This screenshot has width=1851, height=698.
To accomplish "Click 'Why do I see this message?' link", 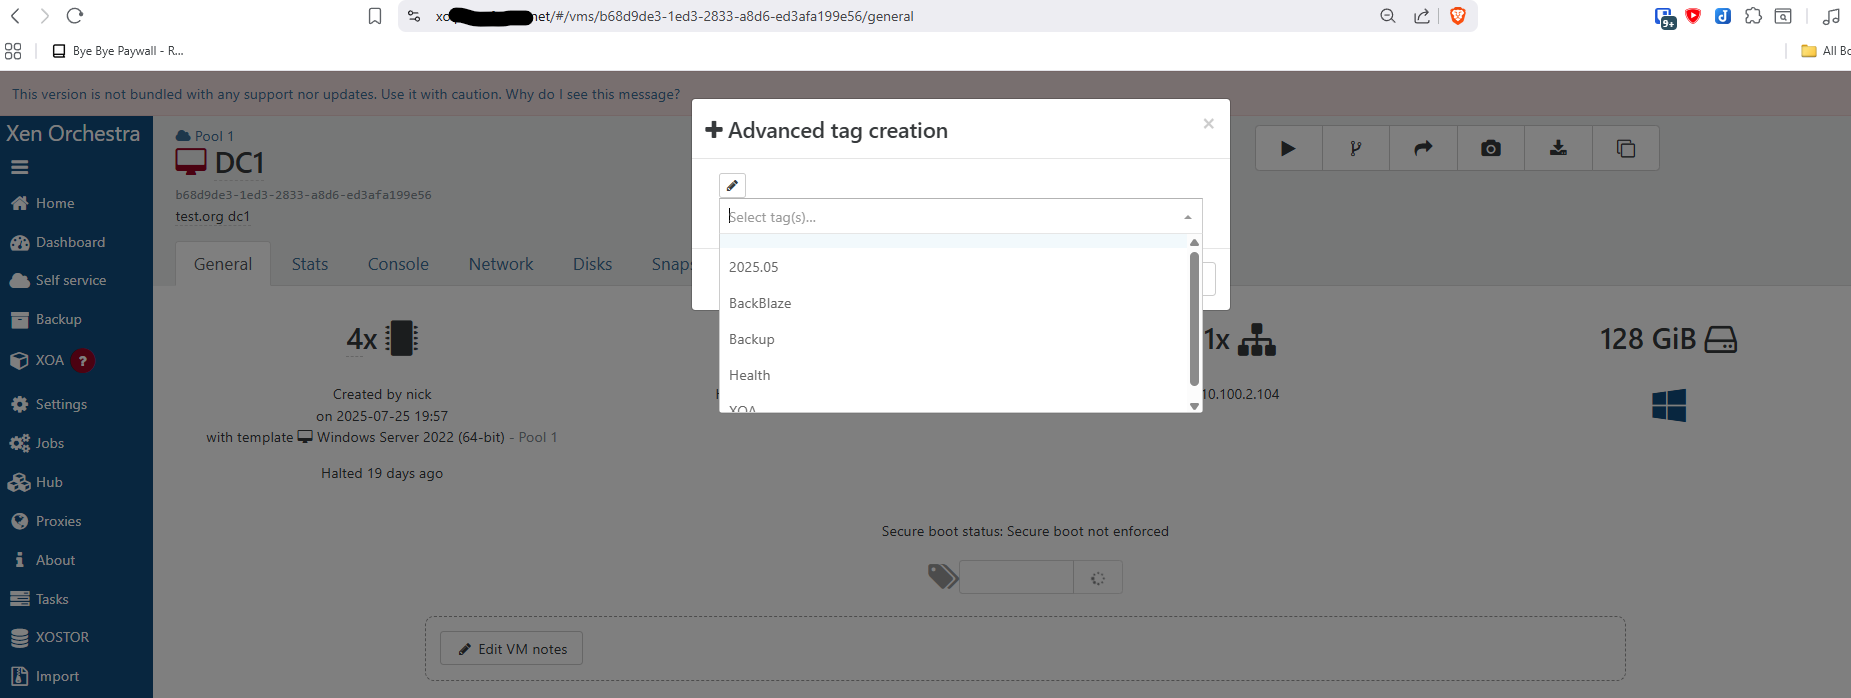I will [592, 94].
